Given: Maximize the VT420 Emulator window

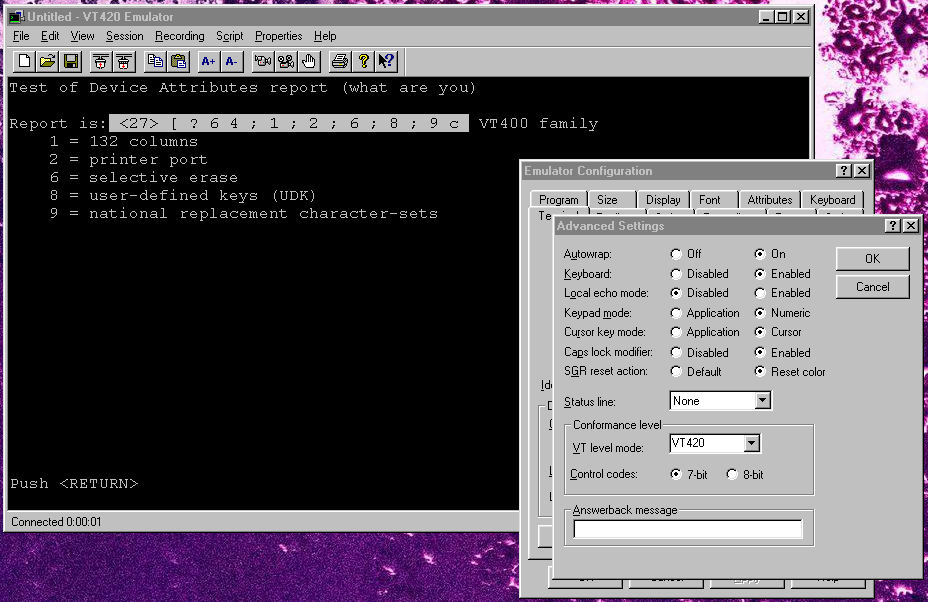Looking at the screenshot, I should pyautogui.click(x=782, y=17).
